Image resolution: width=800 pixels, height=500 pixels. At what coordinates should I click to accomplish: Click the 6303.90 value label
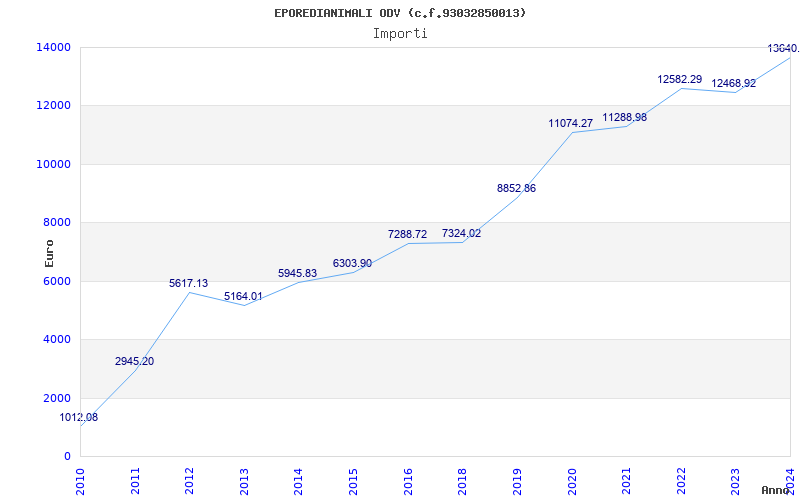(352, 264)
